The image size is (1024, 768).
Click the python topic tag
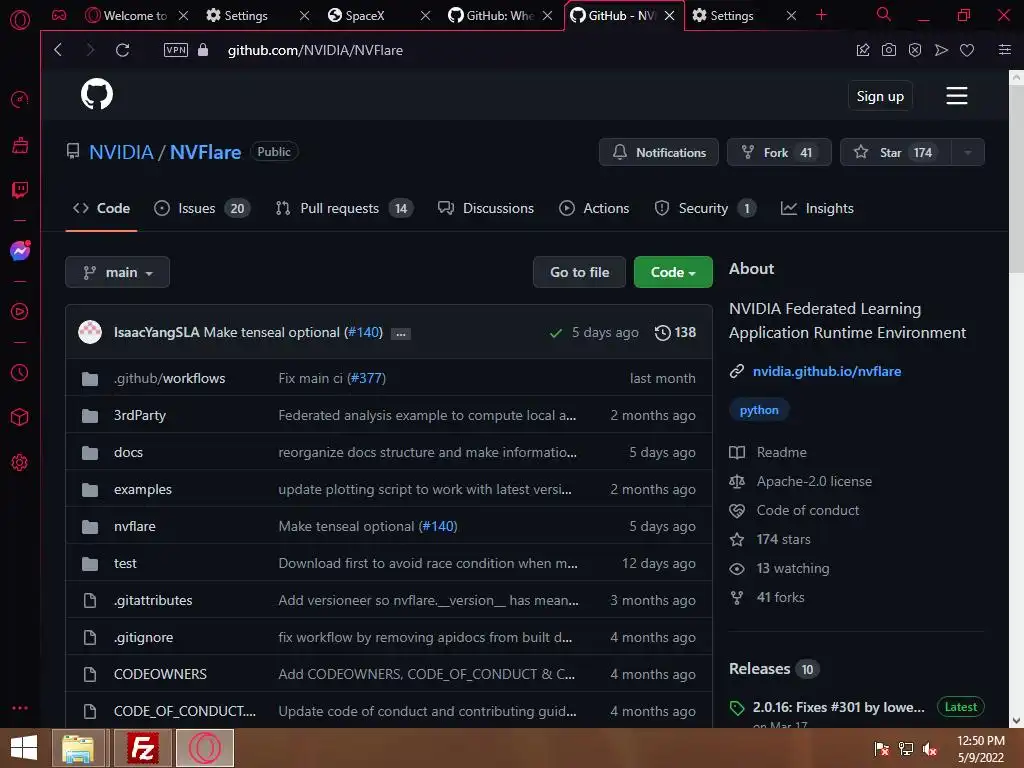pyautogui.click(x=759, y=410)
